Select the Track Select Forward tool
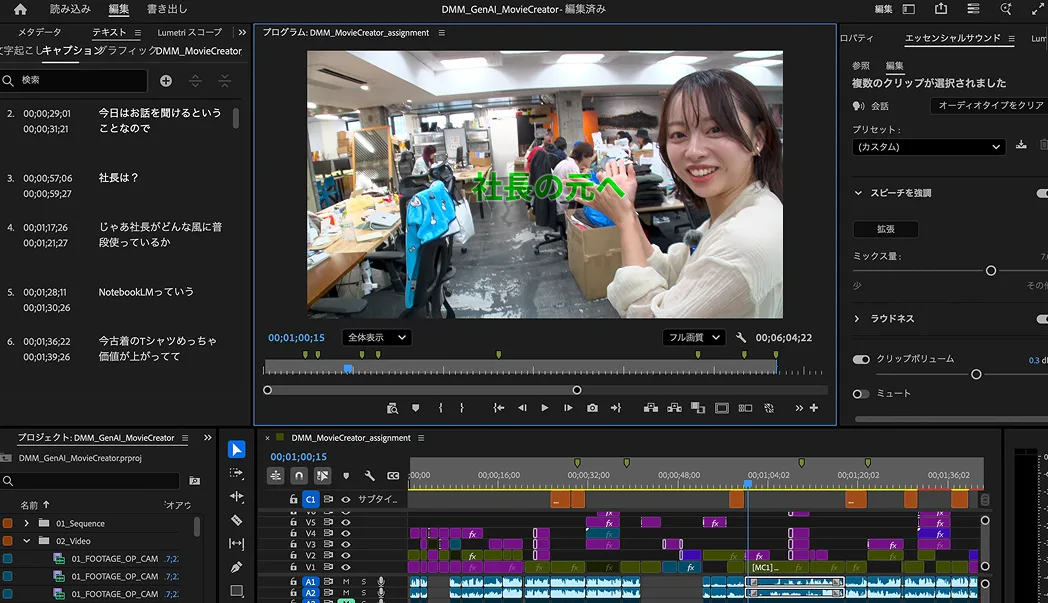Viewport: 1048px width, 603px height. pos(236,473)
